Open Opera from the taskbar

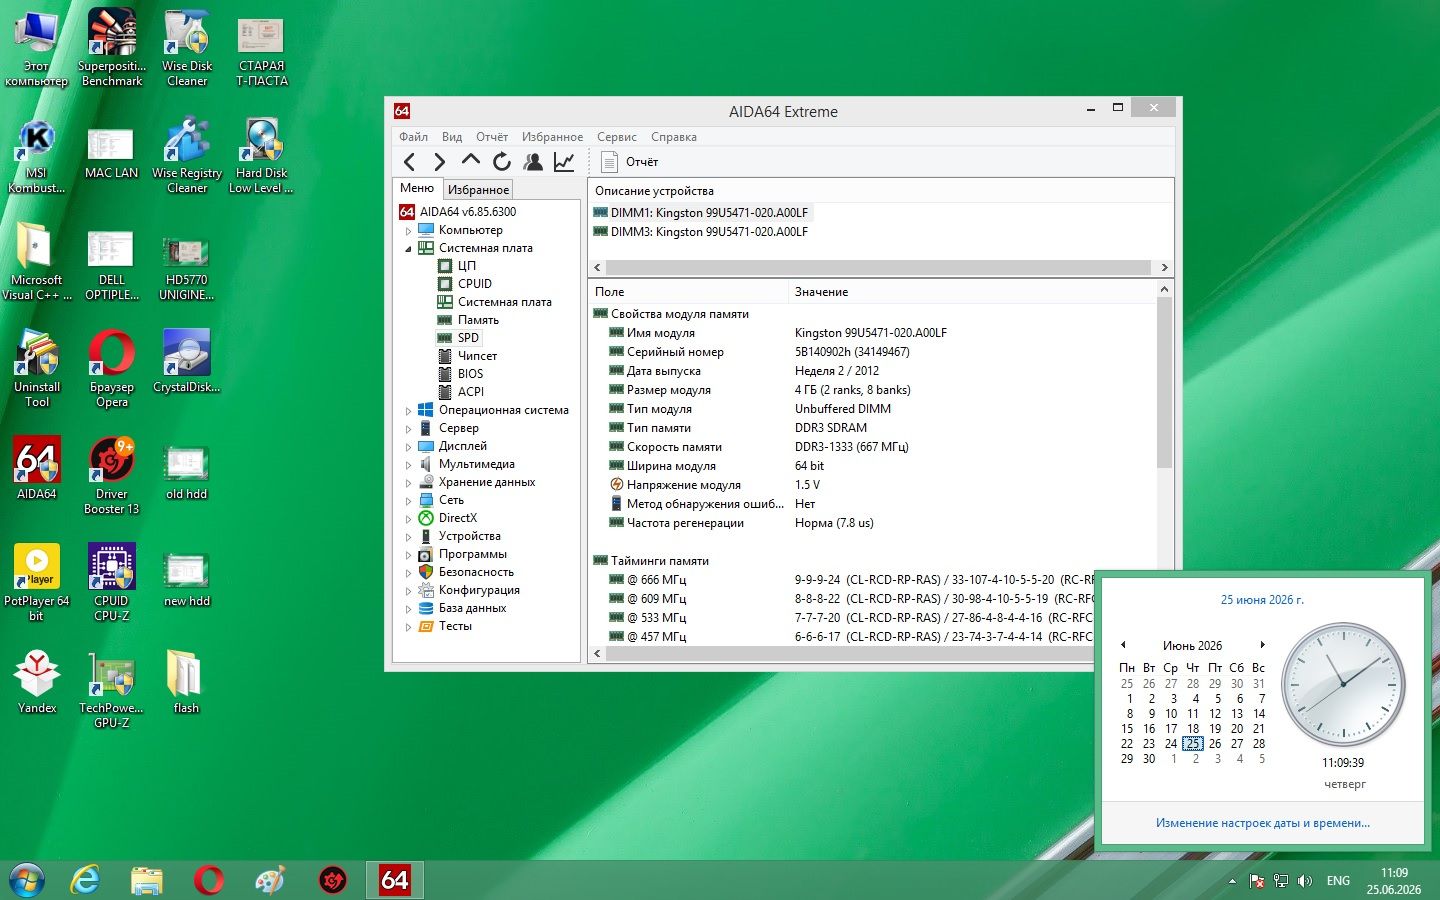point(209,880)
